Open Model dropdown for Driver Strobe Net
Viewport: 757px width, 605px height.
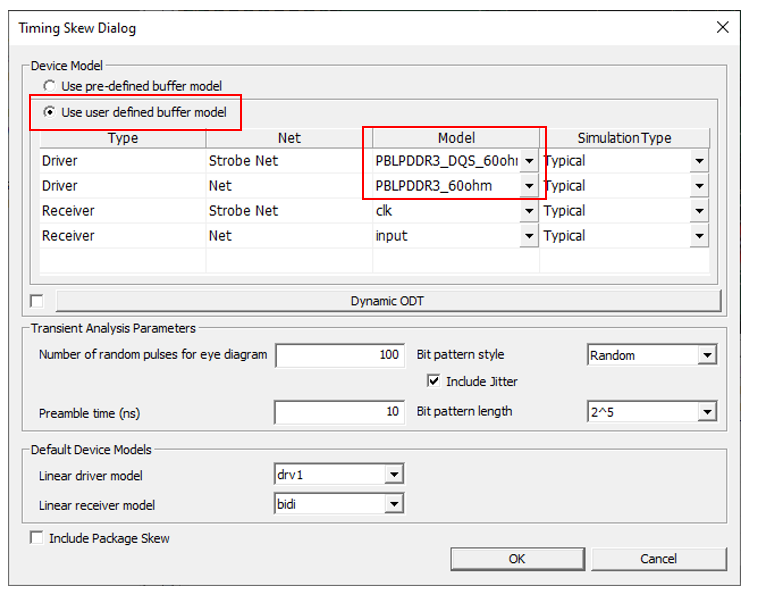(529, 161)
